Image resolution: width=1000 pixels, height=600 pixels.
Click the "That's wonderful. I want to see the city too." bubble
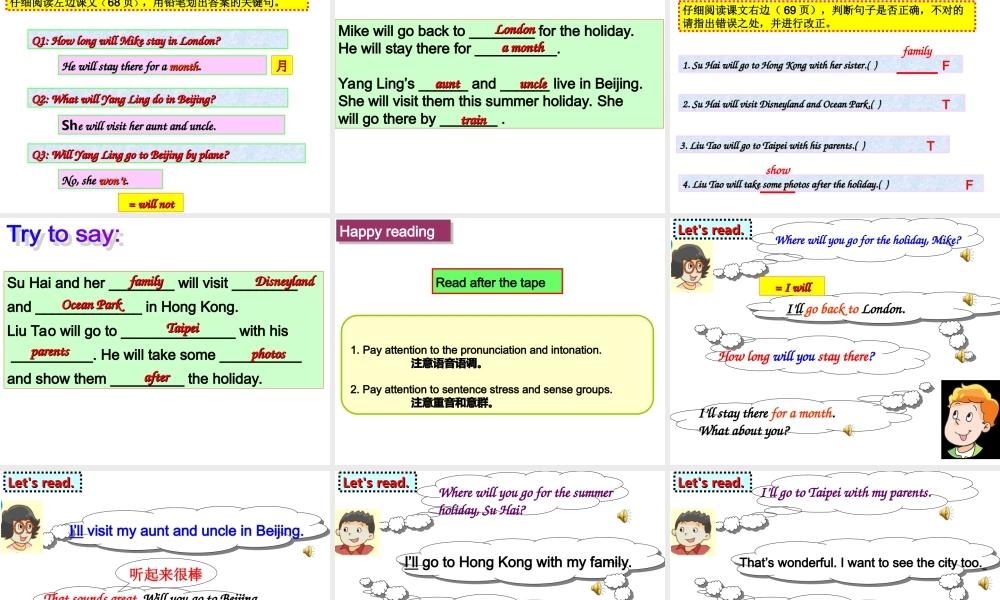click(862, 562)
